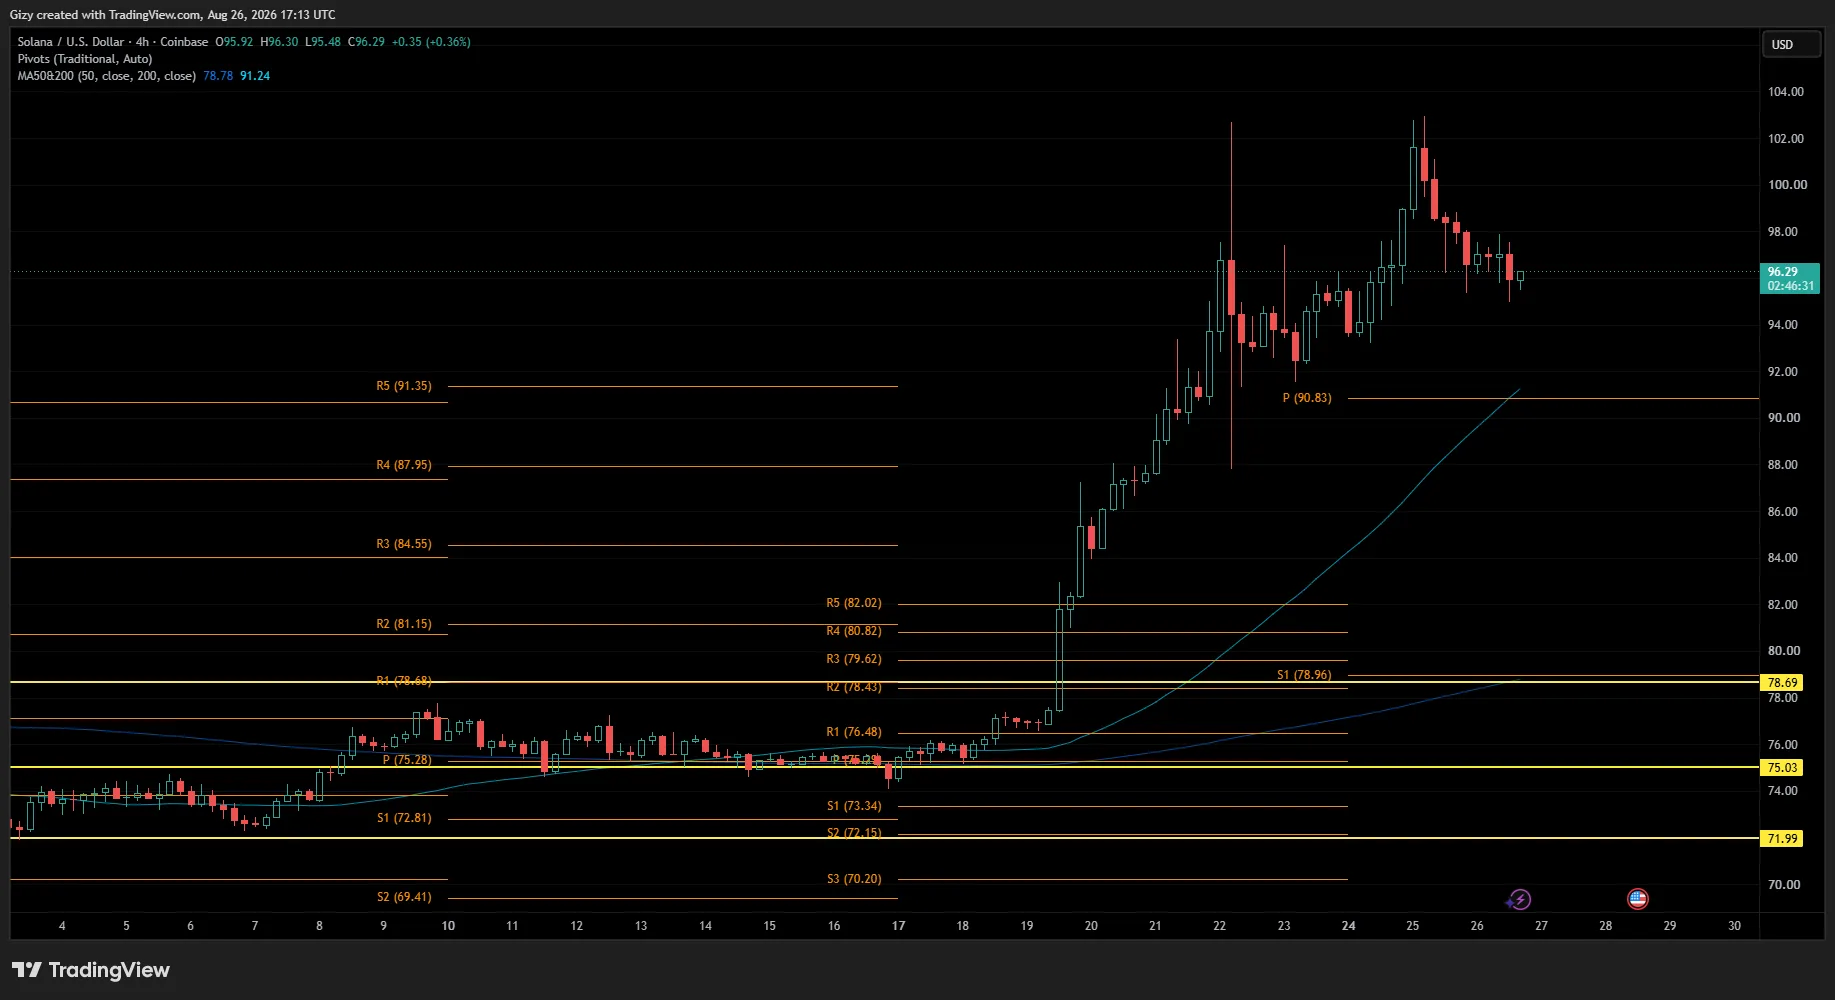
Task: Click the US flag economic event icon
Action: (1637, 899)
